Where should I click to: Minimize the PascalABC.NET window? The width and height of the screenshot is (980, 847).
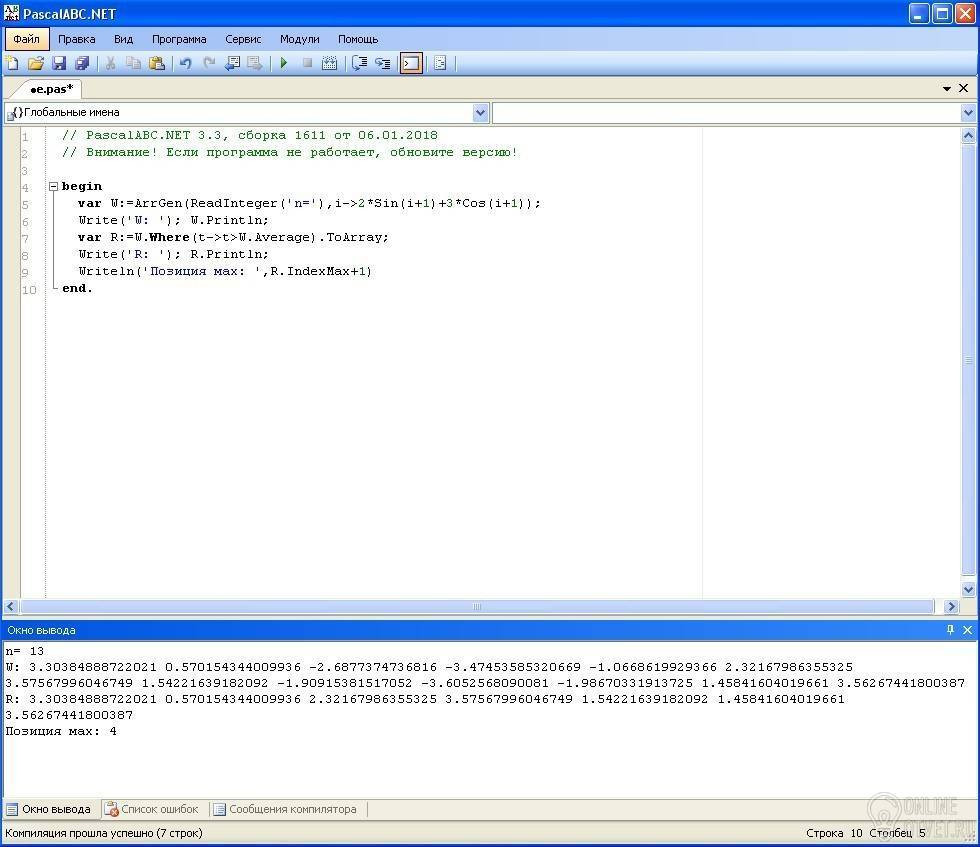[919, 14]
